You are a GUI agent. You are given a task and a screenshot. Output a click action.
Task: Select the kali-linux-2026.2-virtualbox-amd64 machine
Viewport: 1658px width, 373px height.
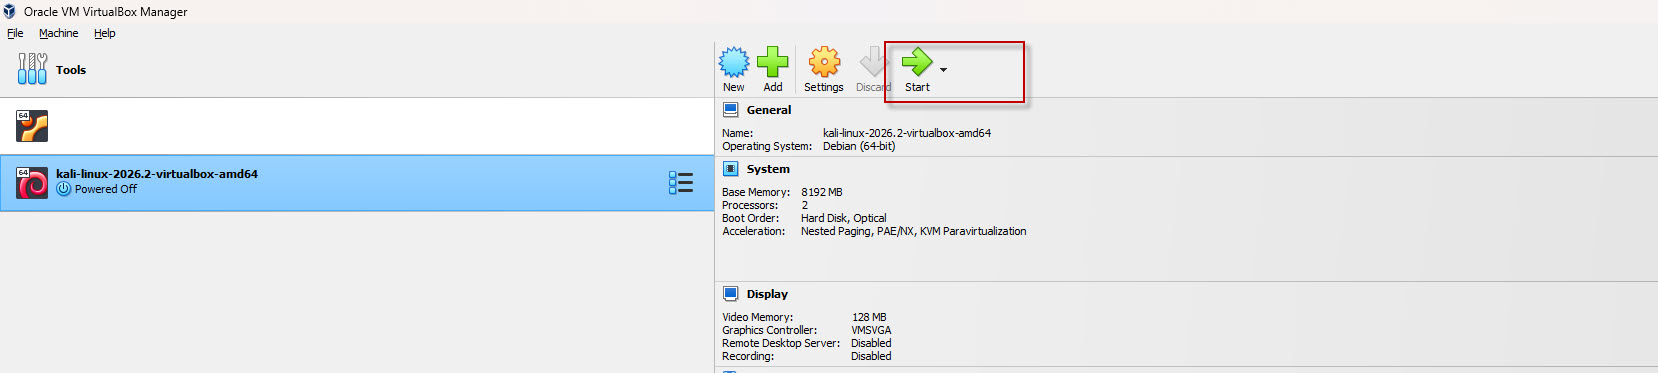point(356,183)
